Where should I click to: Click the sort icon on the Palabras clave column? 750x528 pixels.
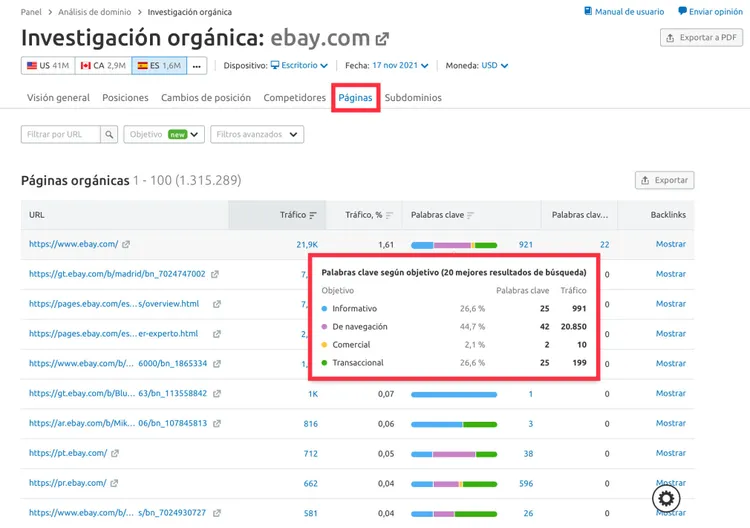pyautogui.click(x=471, y=215)
